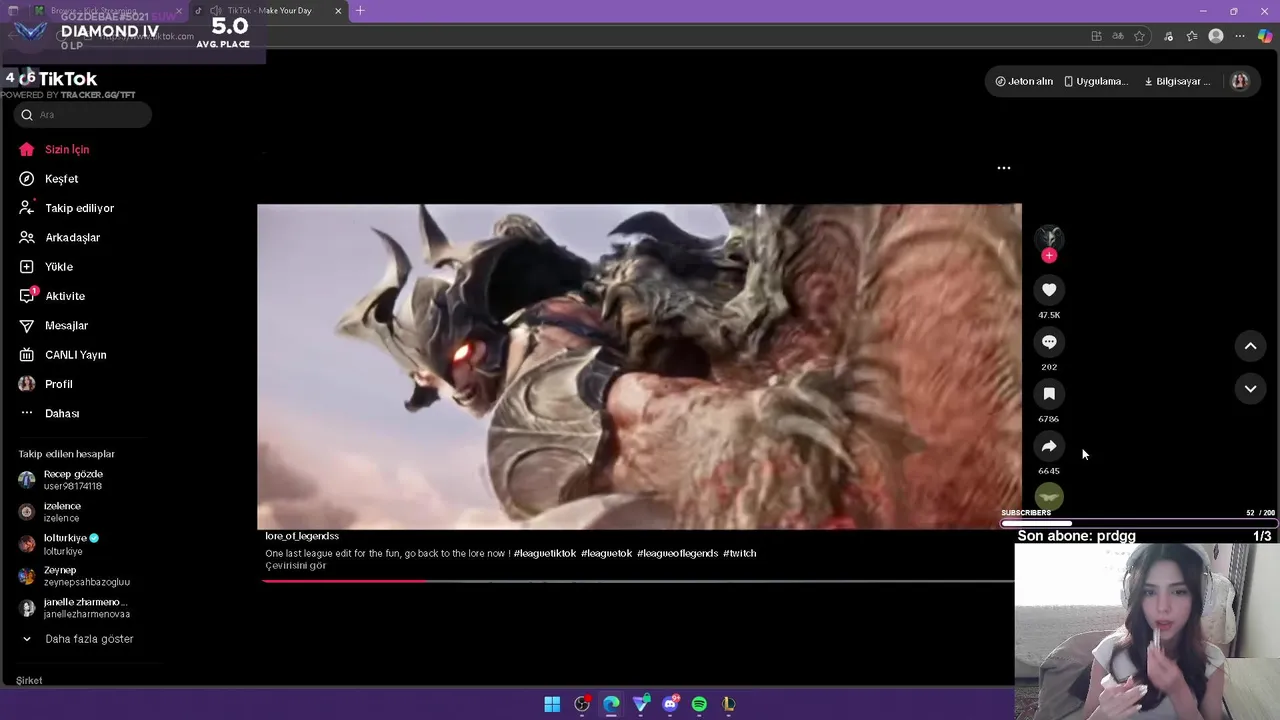Open Edge browser profile icon
This screenshot has height=720, width=1280.
(1216, 36)
